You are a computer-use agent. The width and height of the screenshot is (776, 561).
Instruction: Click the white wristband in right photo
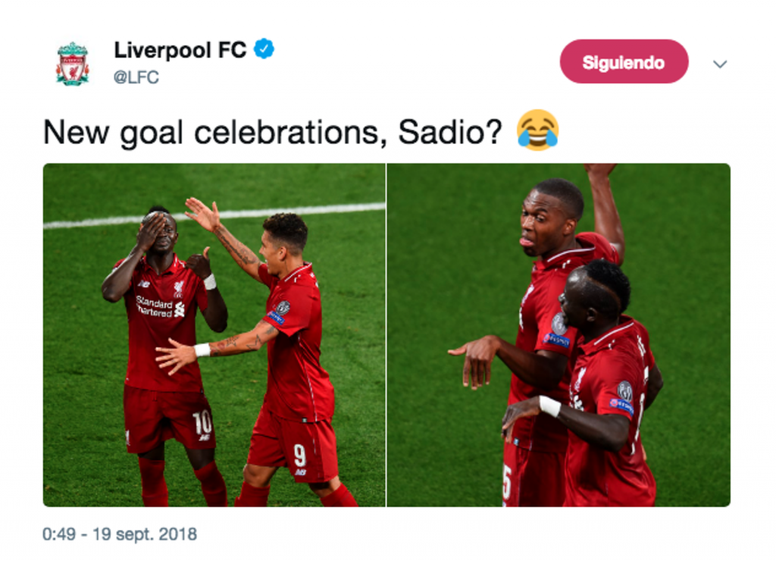(x=550, y=406)
